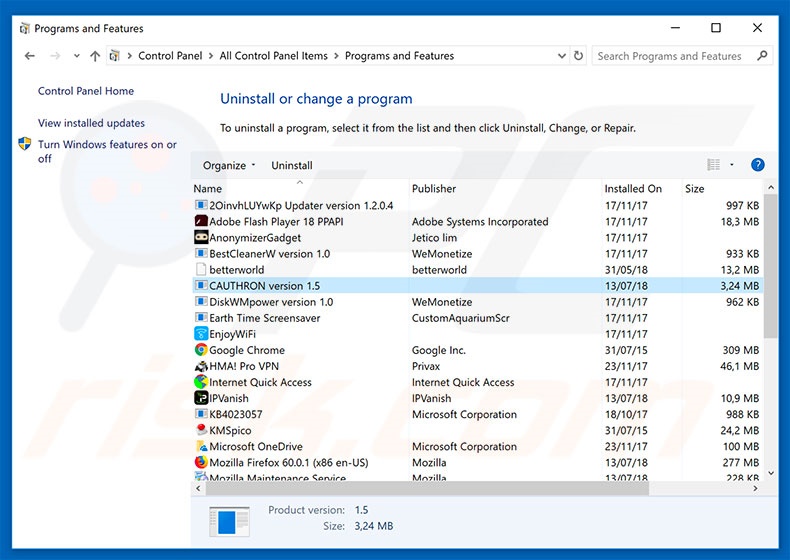Sort by the Installed On column header
Screen dimensions: 790x560
[642, 189]
